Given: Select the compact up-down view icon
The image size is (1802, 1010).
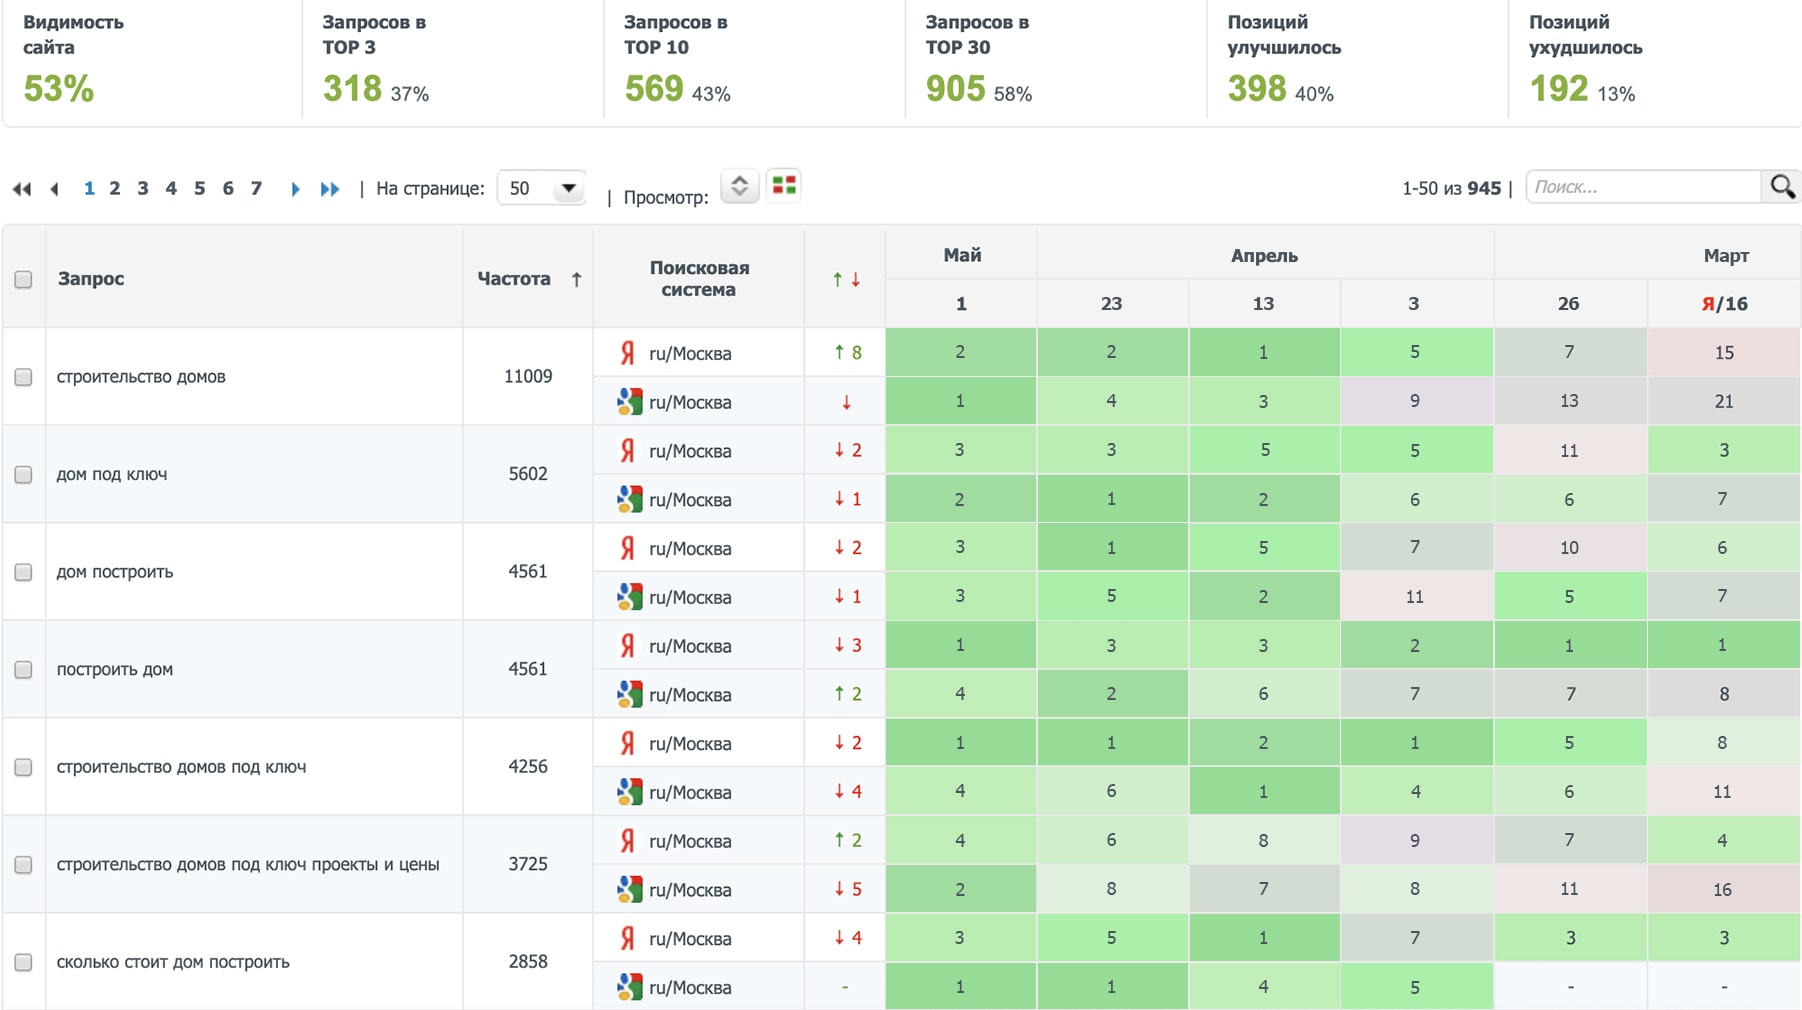Looking at the screenshot, I should [739, 186].
